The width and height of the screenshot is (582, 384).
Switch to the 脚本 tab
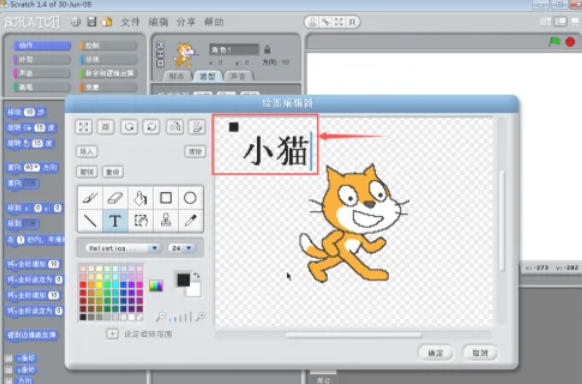[177, 76]
